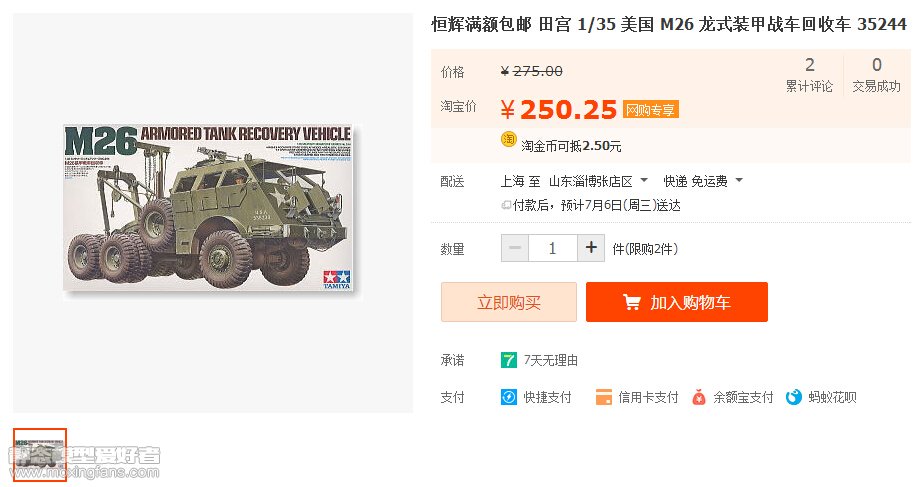Click the 立即购买 buy now button
Screen dimensions: 916x487
pyautogui.click(x=509, y=302)
